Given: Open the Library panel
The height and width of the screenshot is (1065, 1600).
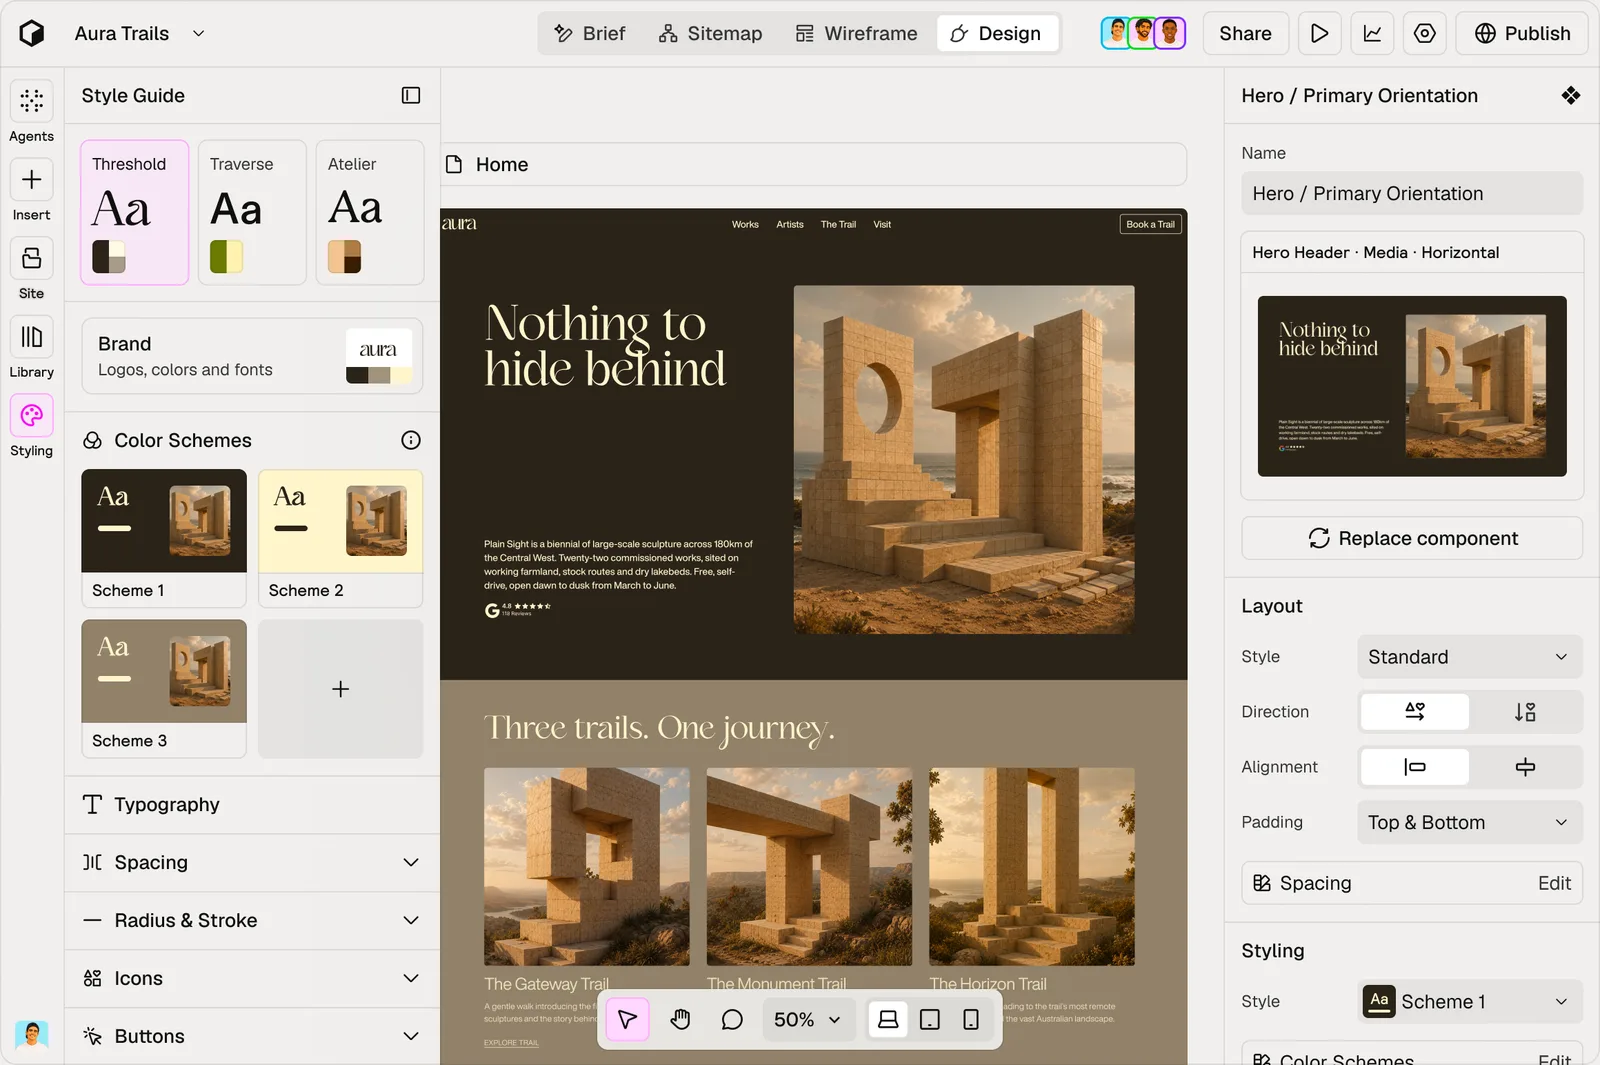Looking at the screenshot, I should coord(32,348).
